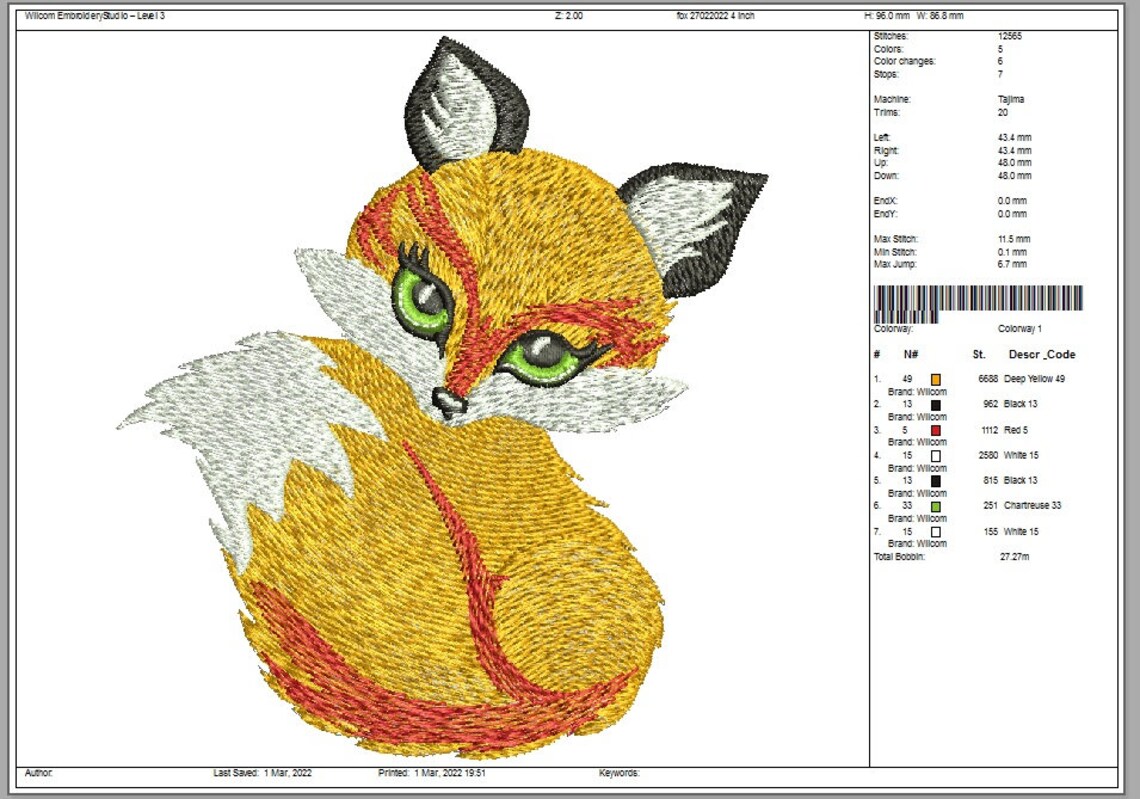Viewport: 1140px width, 799px height.
Task: Click the Red 5 color chip
Action: pos(935,429)
